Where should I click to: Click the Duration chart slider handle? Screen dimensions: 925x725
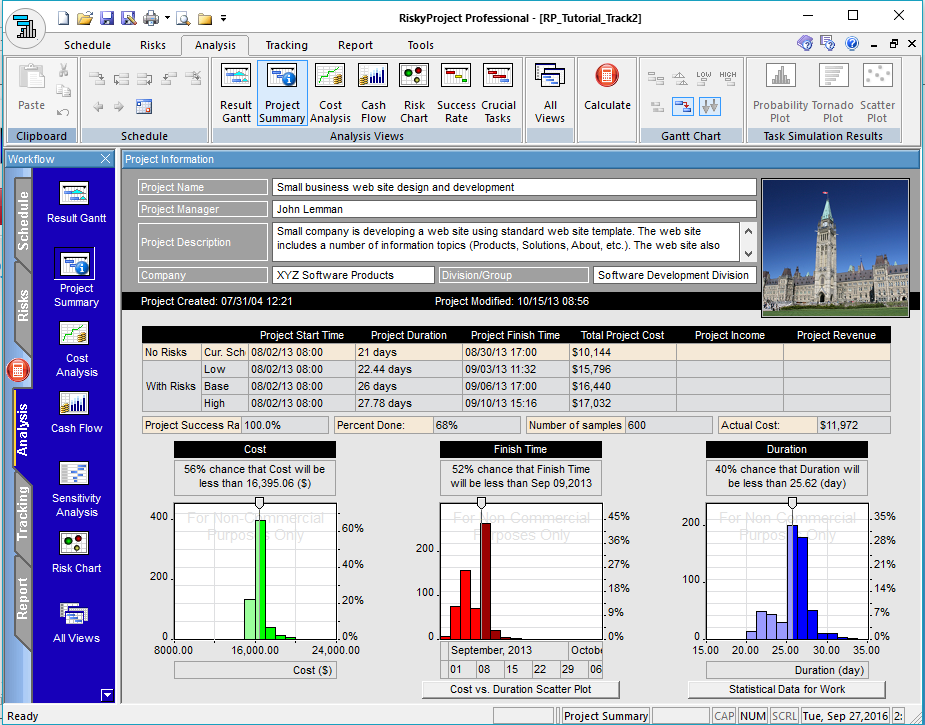(792, 503)
